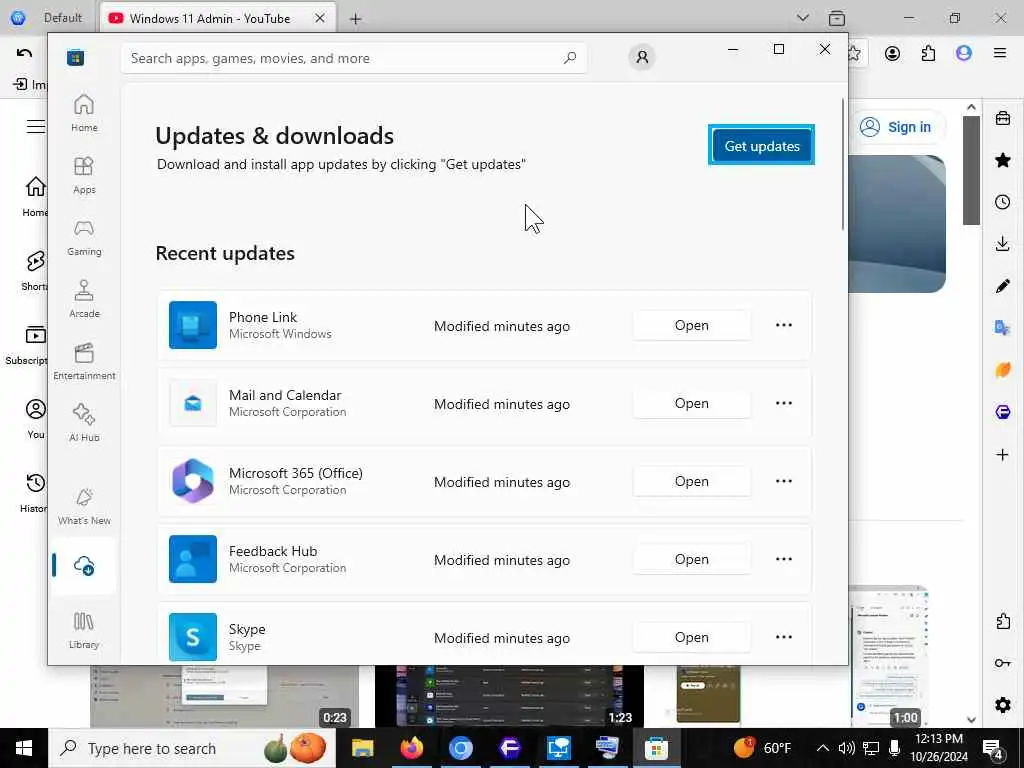Show more options for Mail and Calendar
Image resolution: width=1024 pixels, height=768 pixels.
click(x=784, y=404)
